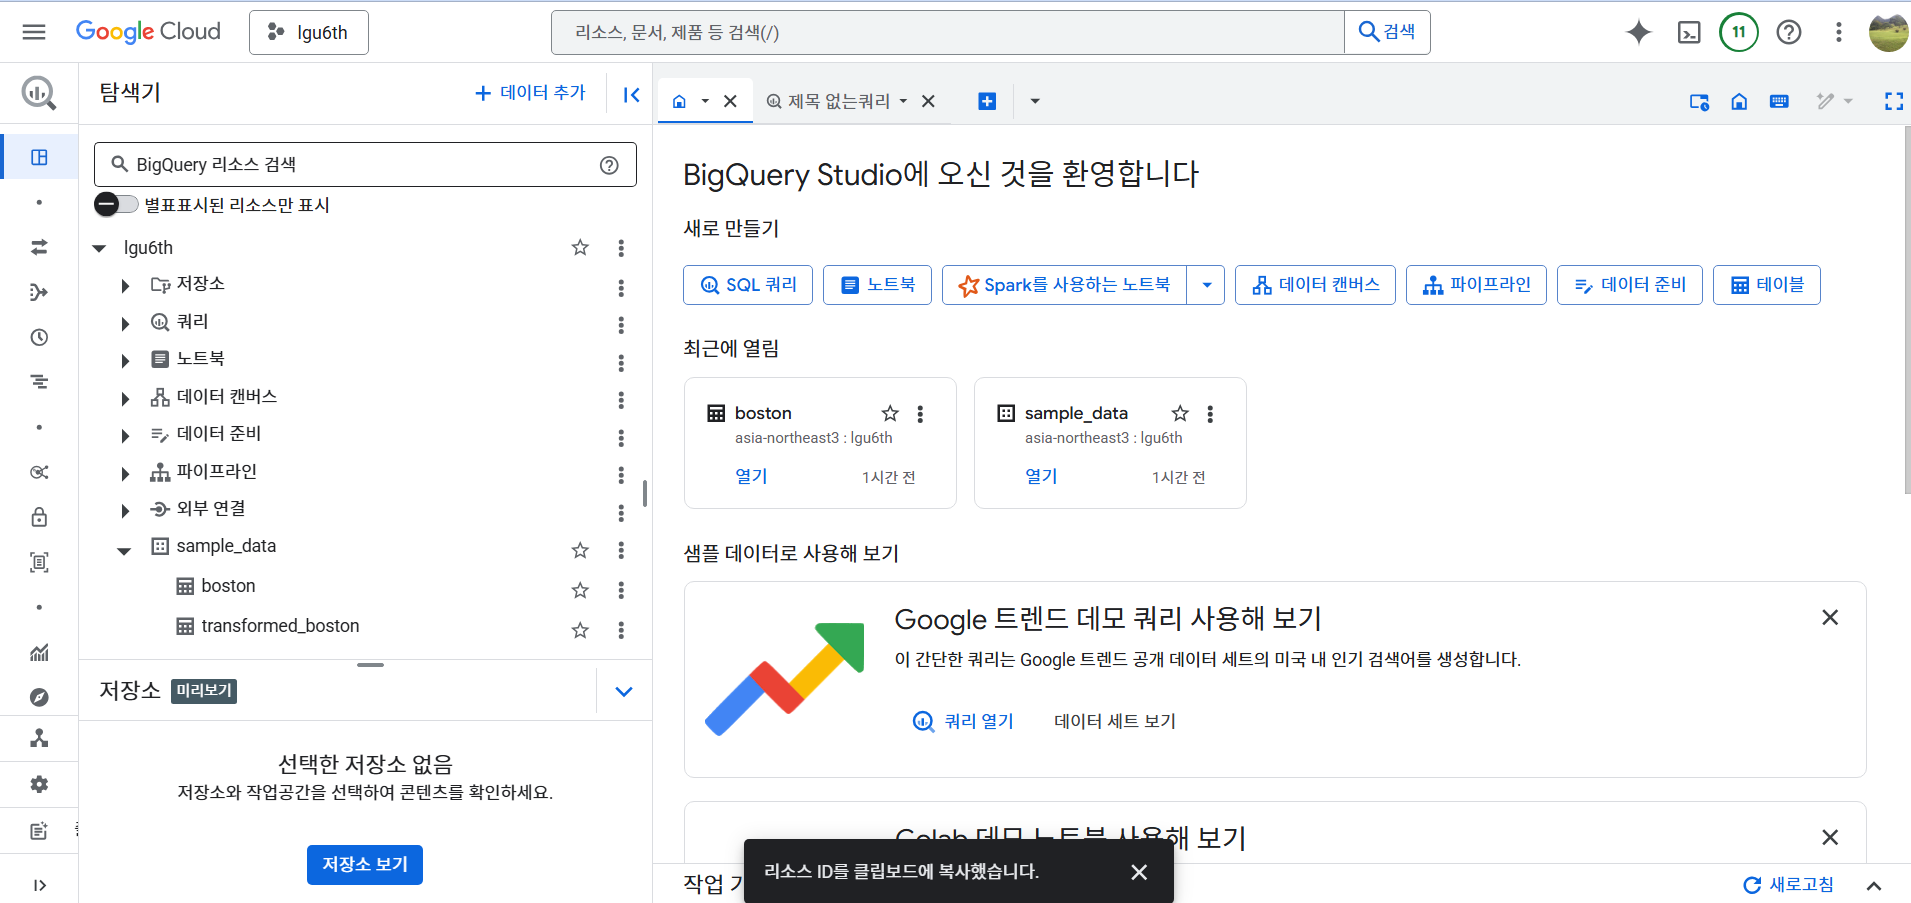Click the 저장소 보기 button

(365, 864)
